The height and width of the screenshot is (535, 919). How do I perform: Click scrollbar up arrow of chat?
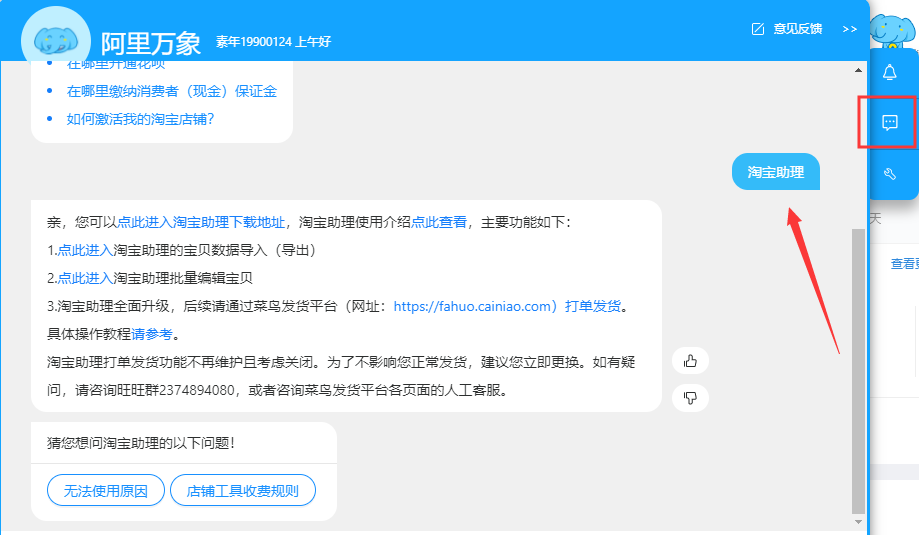[858, 70]
